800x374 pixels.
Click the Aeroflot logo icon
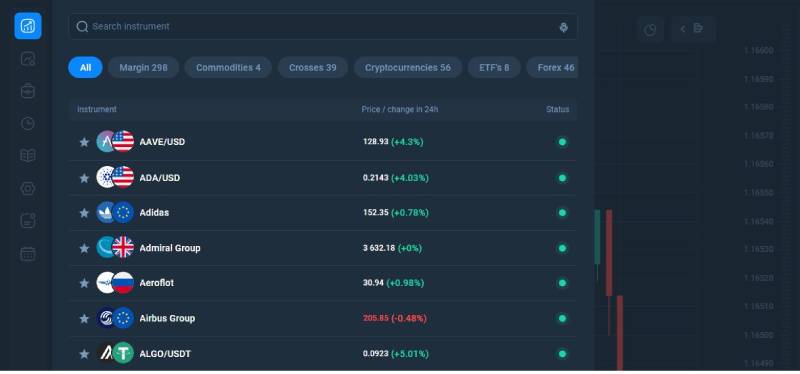click(106, 283)
